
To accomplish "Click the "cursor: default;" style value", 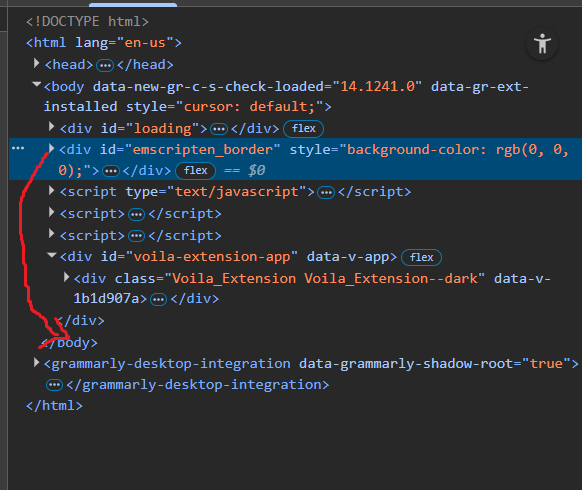I will coord(249,107).
